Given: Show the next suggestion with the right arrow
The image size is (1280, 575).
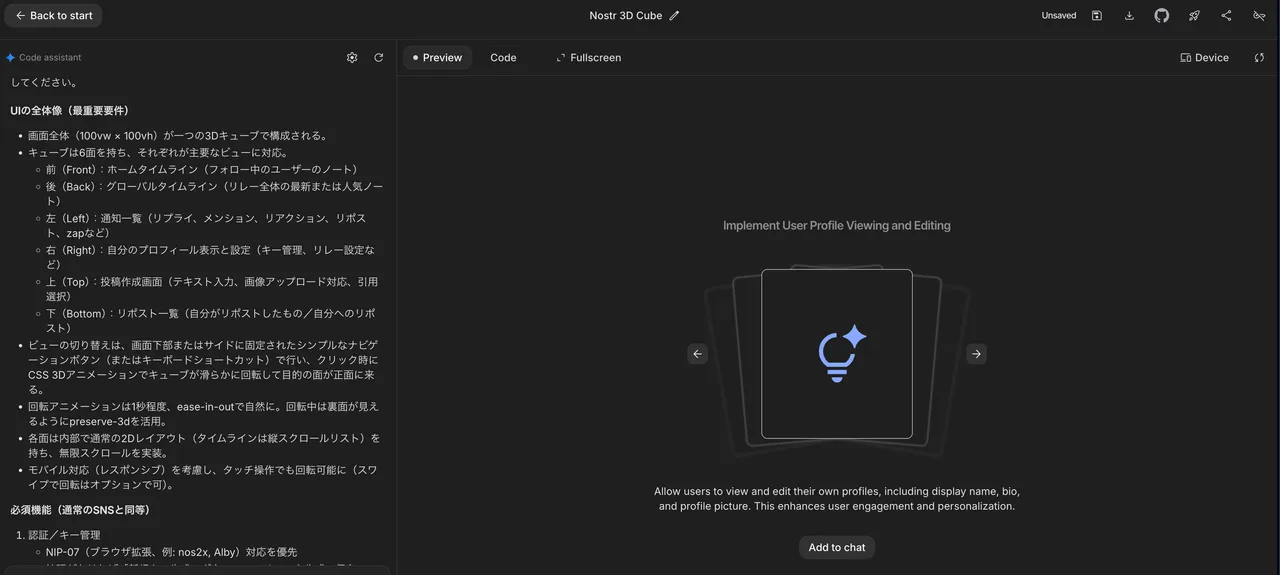Looking at the screenshot, I should pos(976,354).
